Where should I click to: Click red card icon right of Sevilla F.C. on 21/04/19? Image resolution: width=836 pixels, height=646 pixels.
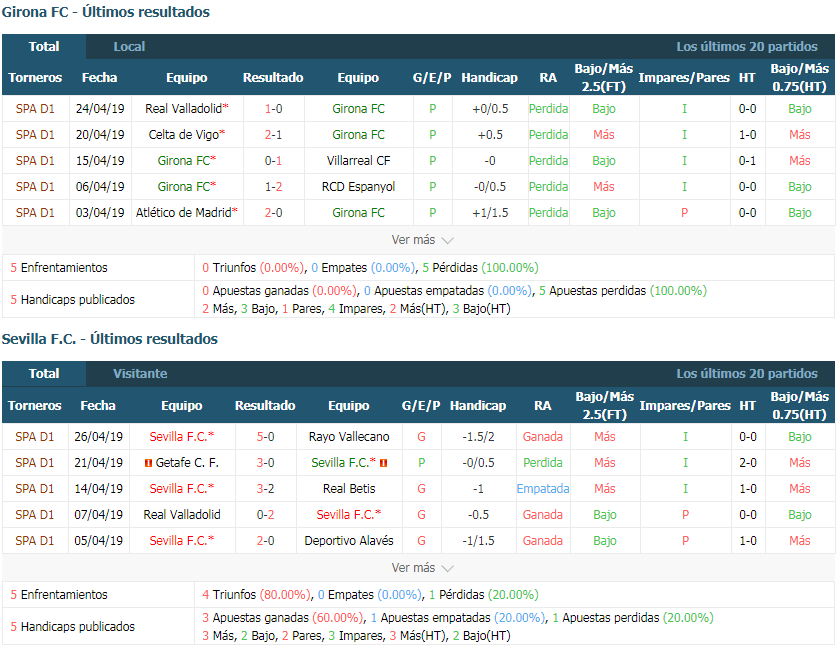click(x=383, y=463)
